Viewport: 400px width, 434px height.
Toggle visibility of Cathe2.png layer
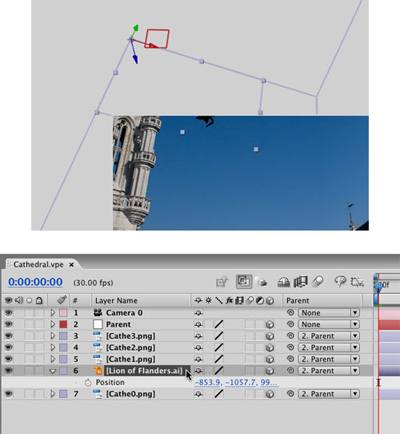(8, 348)
